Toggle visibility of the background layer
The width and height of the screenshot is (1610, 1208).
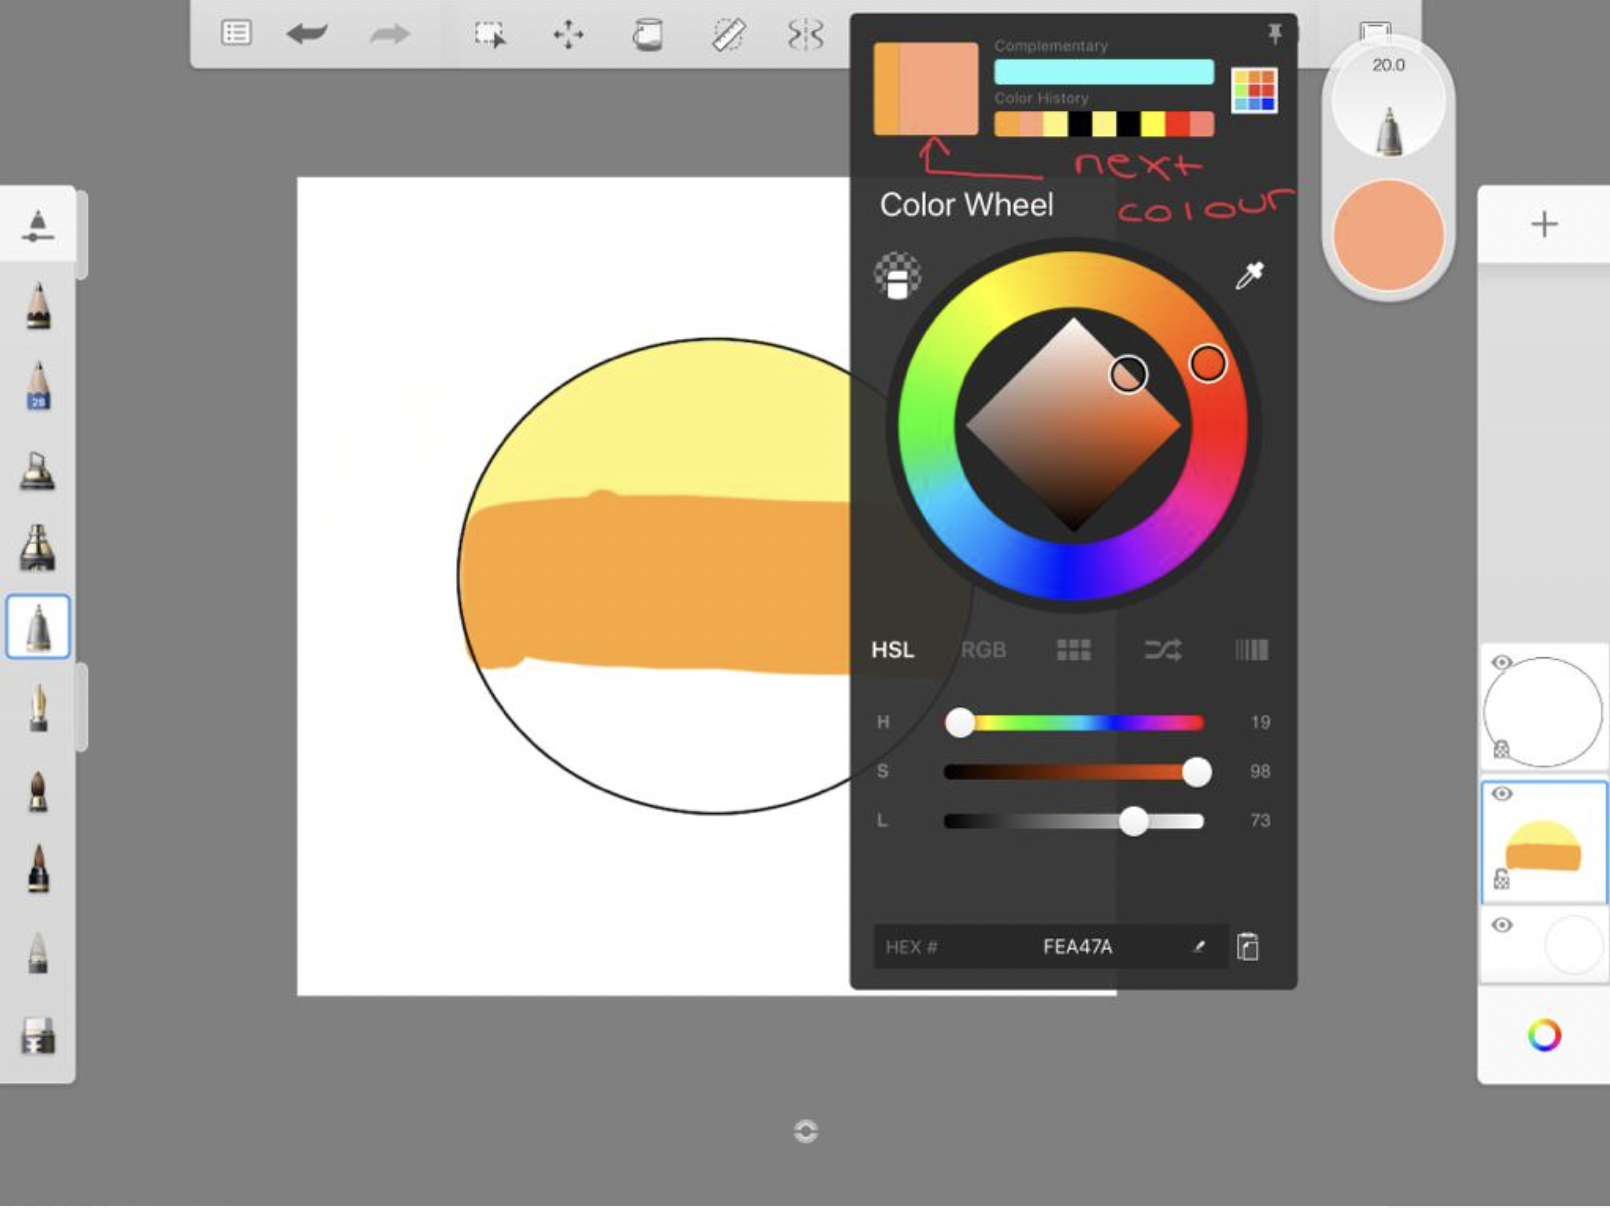tap(1501, 925)
